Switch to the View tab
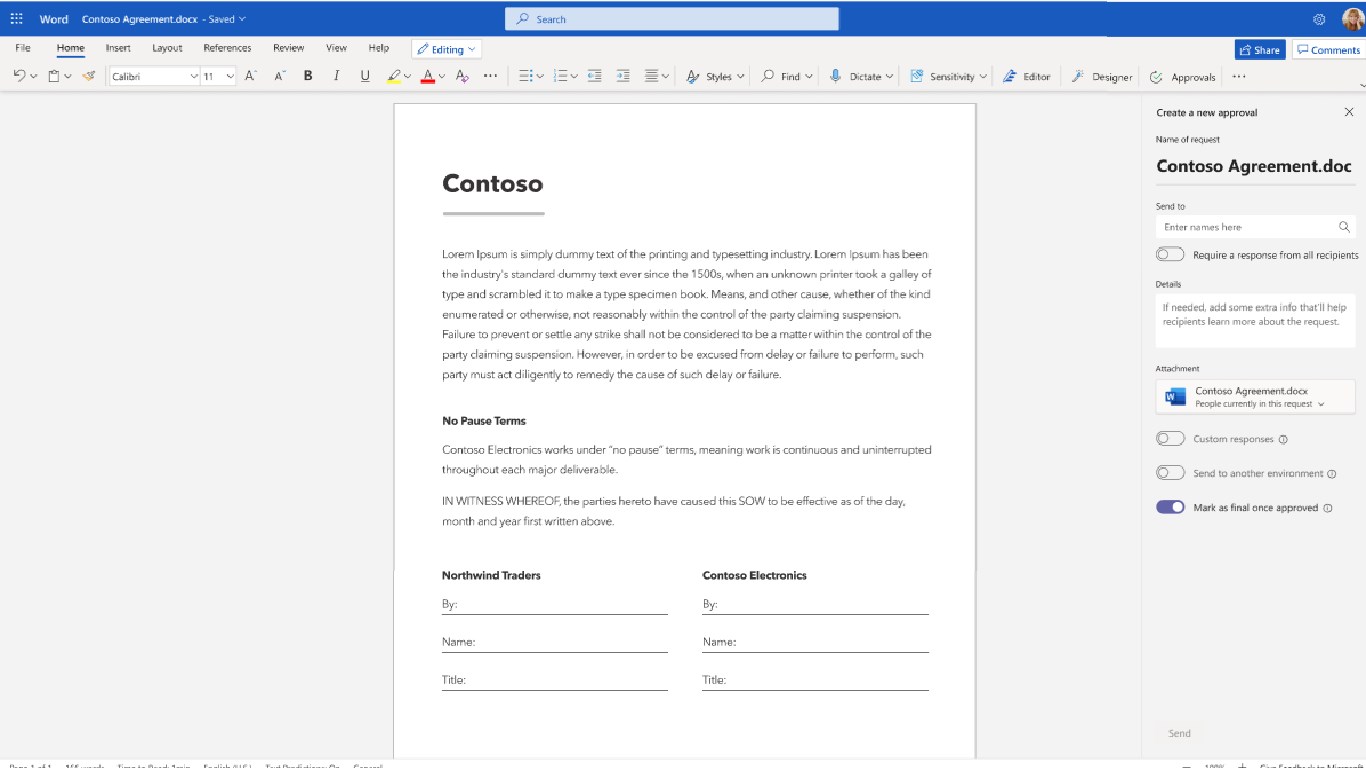This screenshot has height=768, width=1366. 337,48
